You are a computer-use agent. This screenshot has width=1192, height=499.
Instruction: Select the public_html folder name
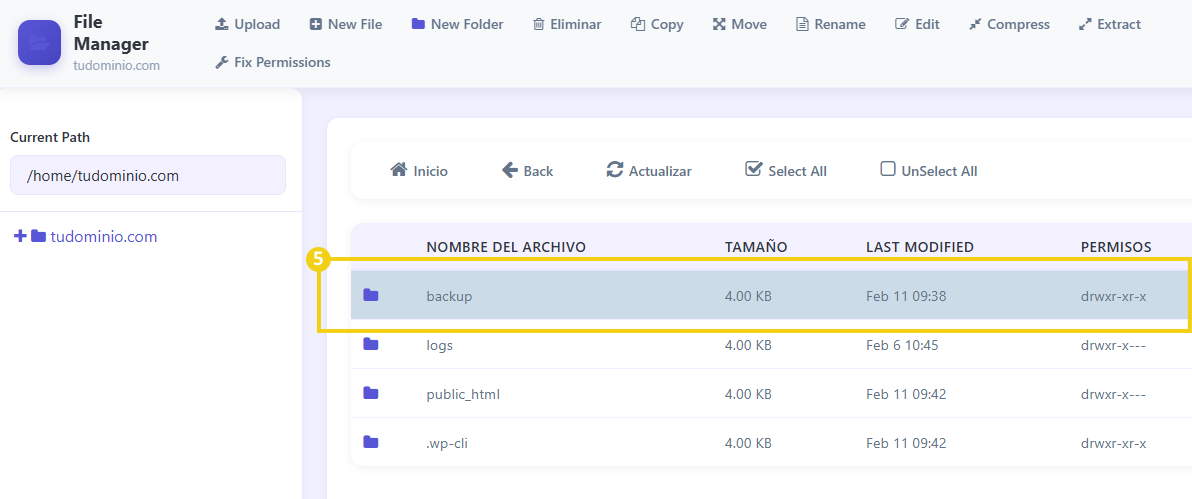coord(463,395)
